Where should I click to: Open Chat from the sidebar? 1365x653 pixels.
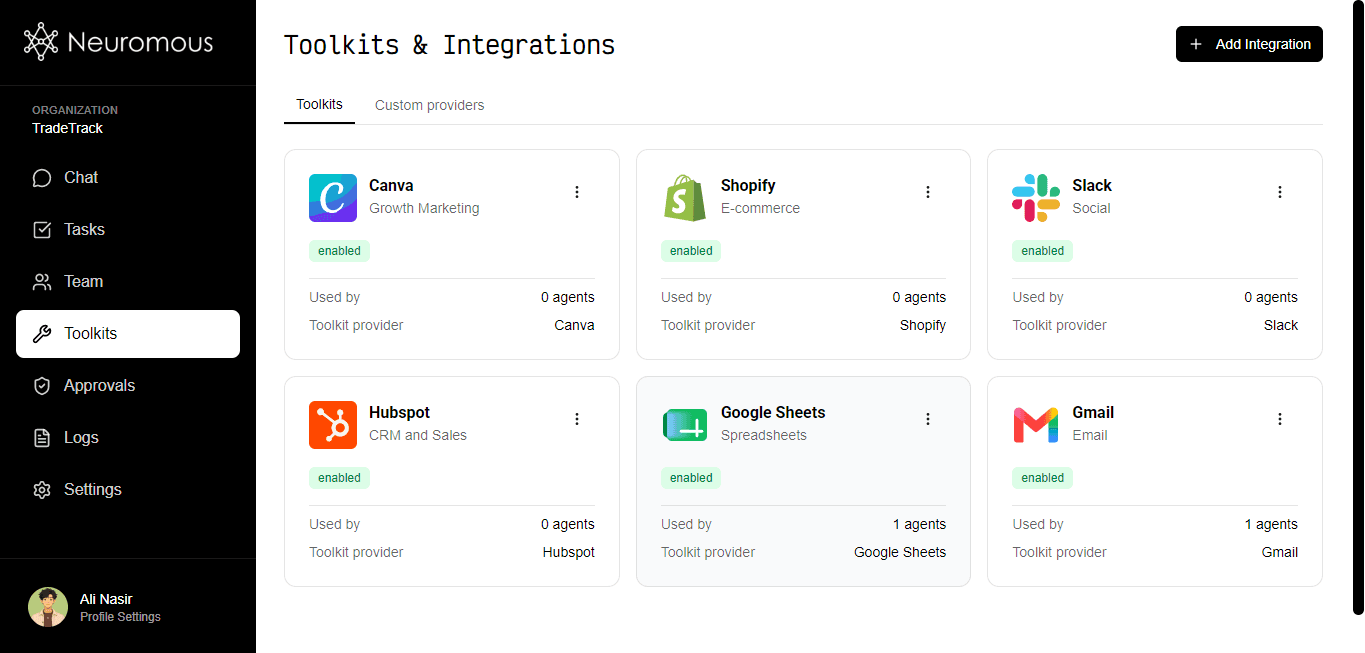[128, 178]
